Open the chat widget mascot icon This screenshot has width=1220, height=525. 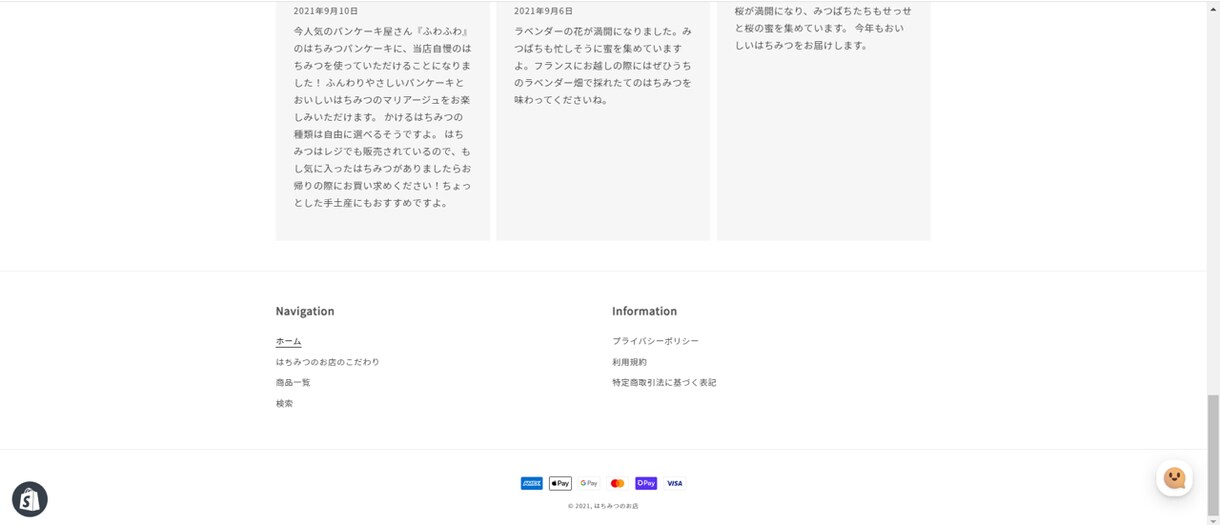1174,478
